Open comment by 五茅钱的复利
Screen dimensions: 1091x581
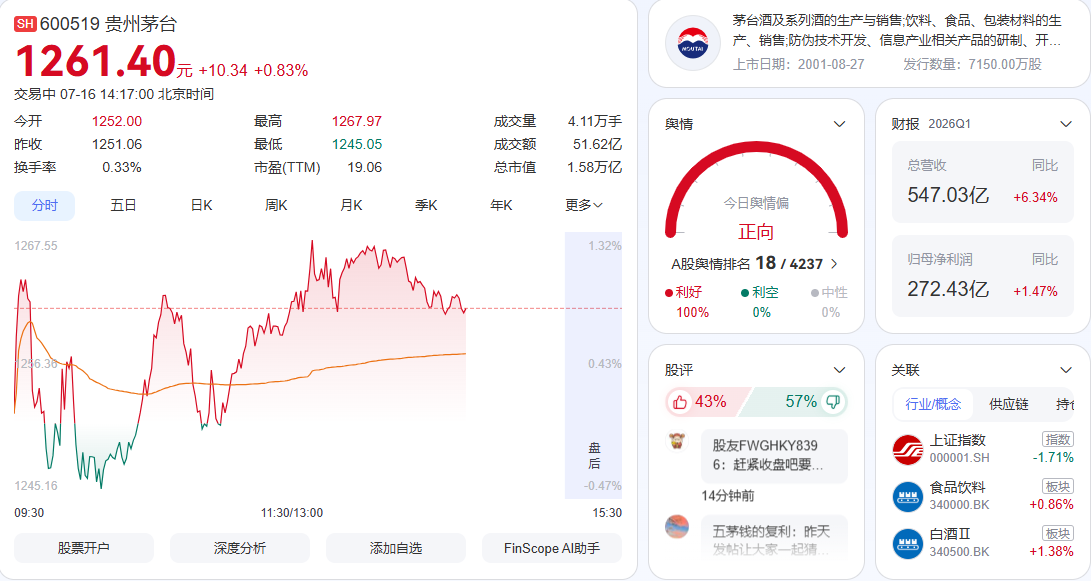click(x=774, y=536)
